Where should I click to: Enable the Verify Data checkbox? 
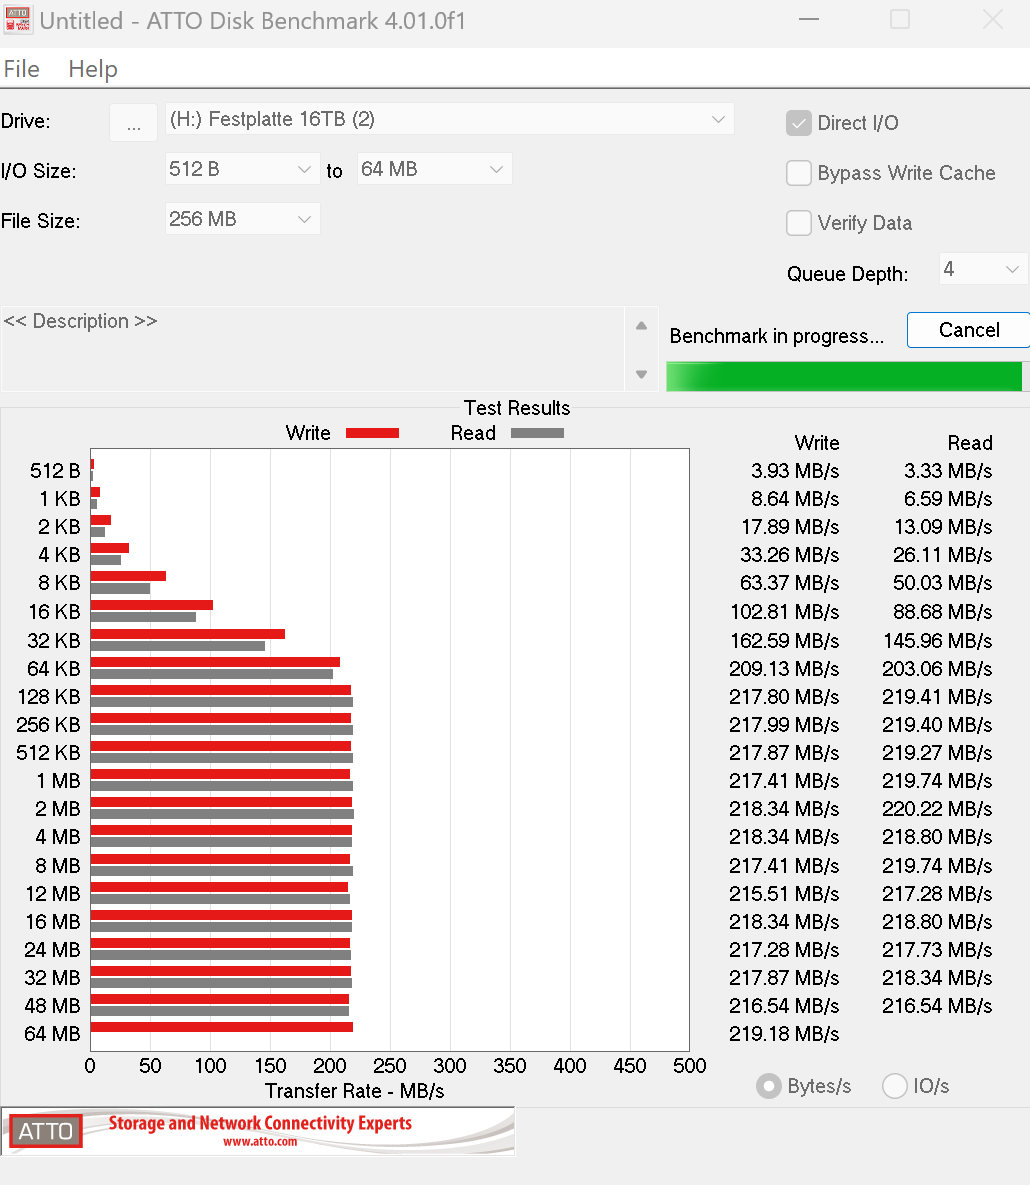tap(799, 222)
